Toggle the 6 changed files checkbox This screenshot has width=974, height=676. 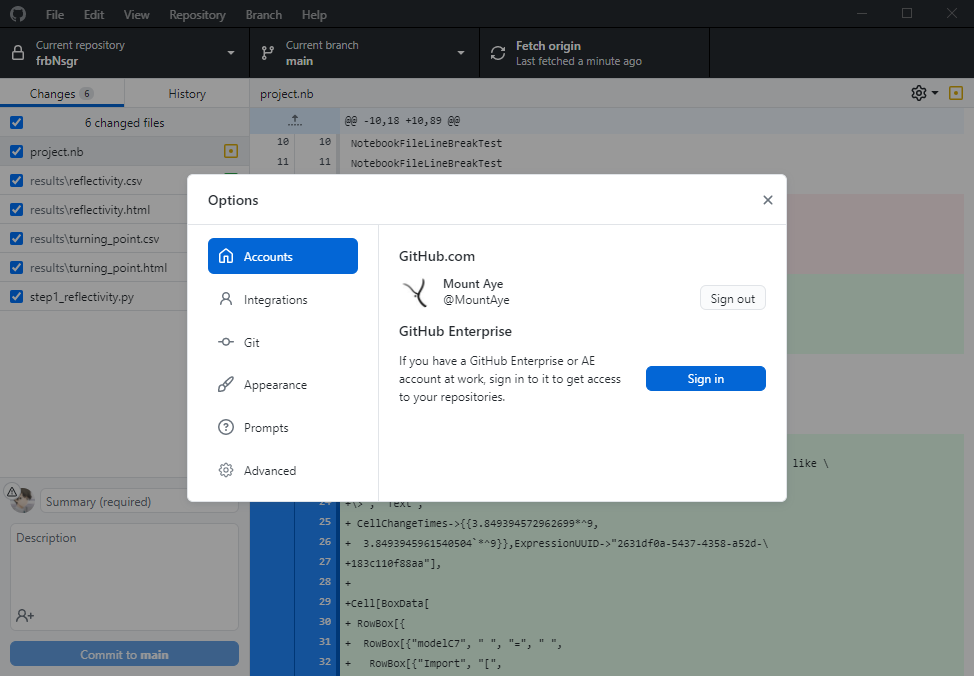(16, 122)
